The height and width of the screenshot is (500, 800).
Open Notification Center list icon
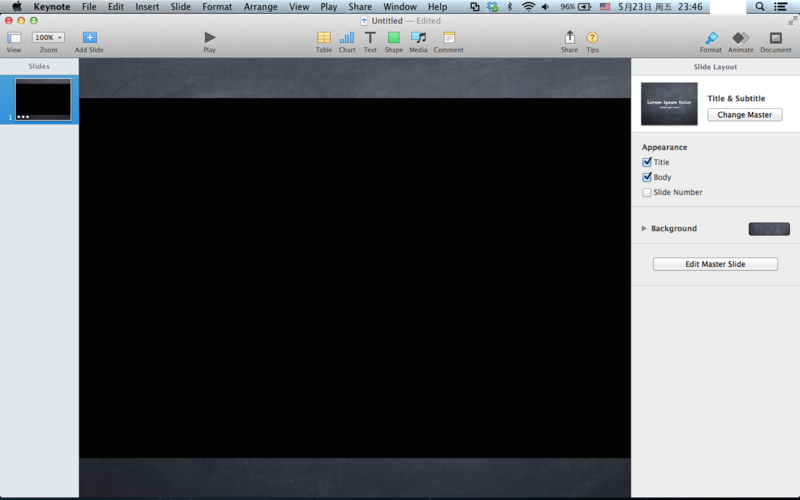point(780,7)
